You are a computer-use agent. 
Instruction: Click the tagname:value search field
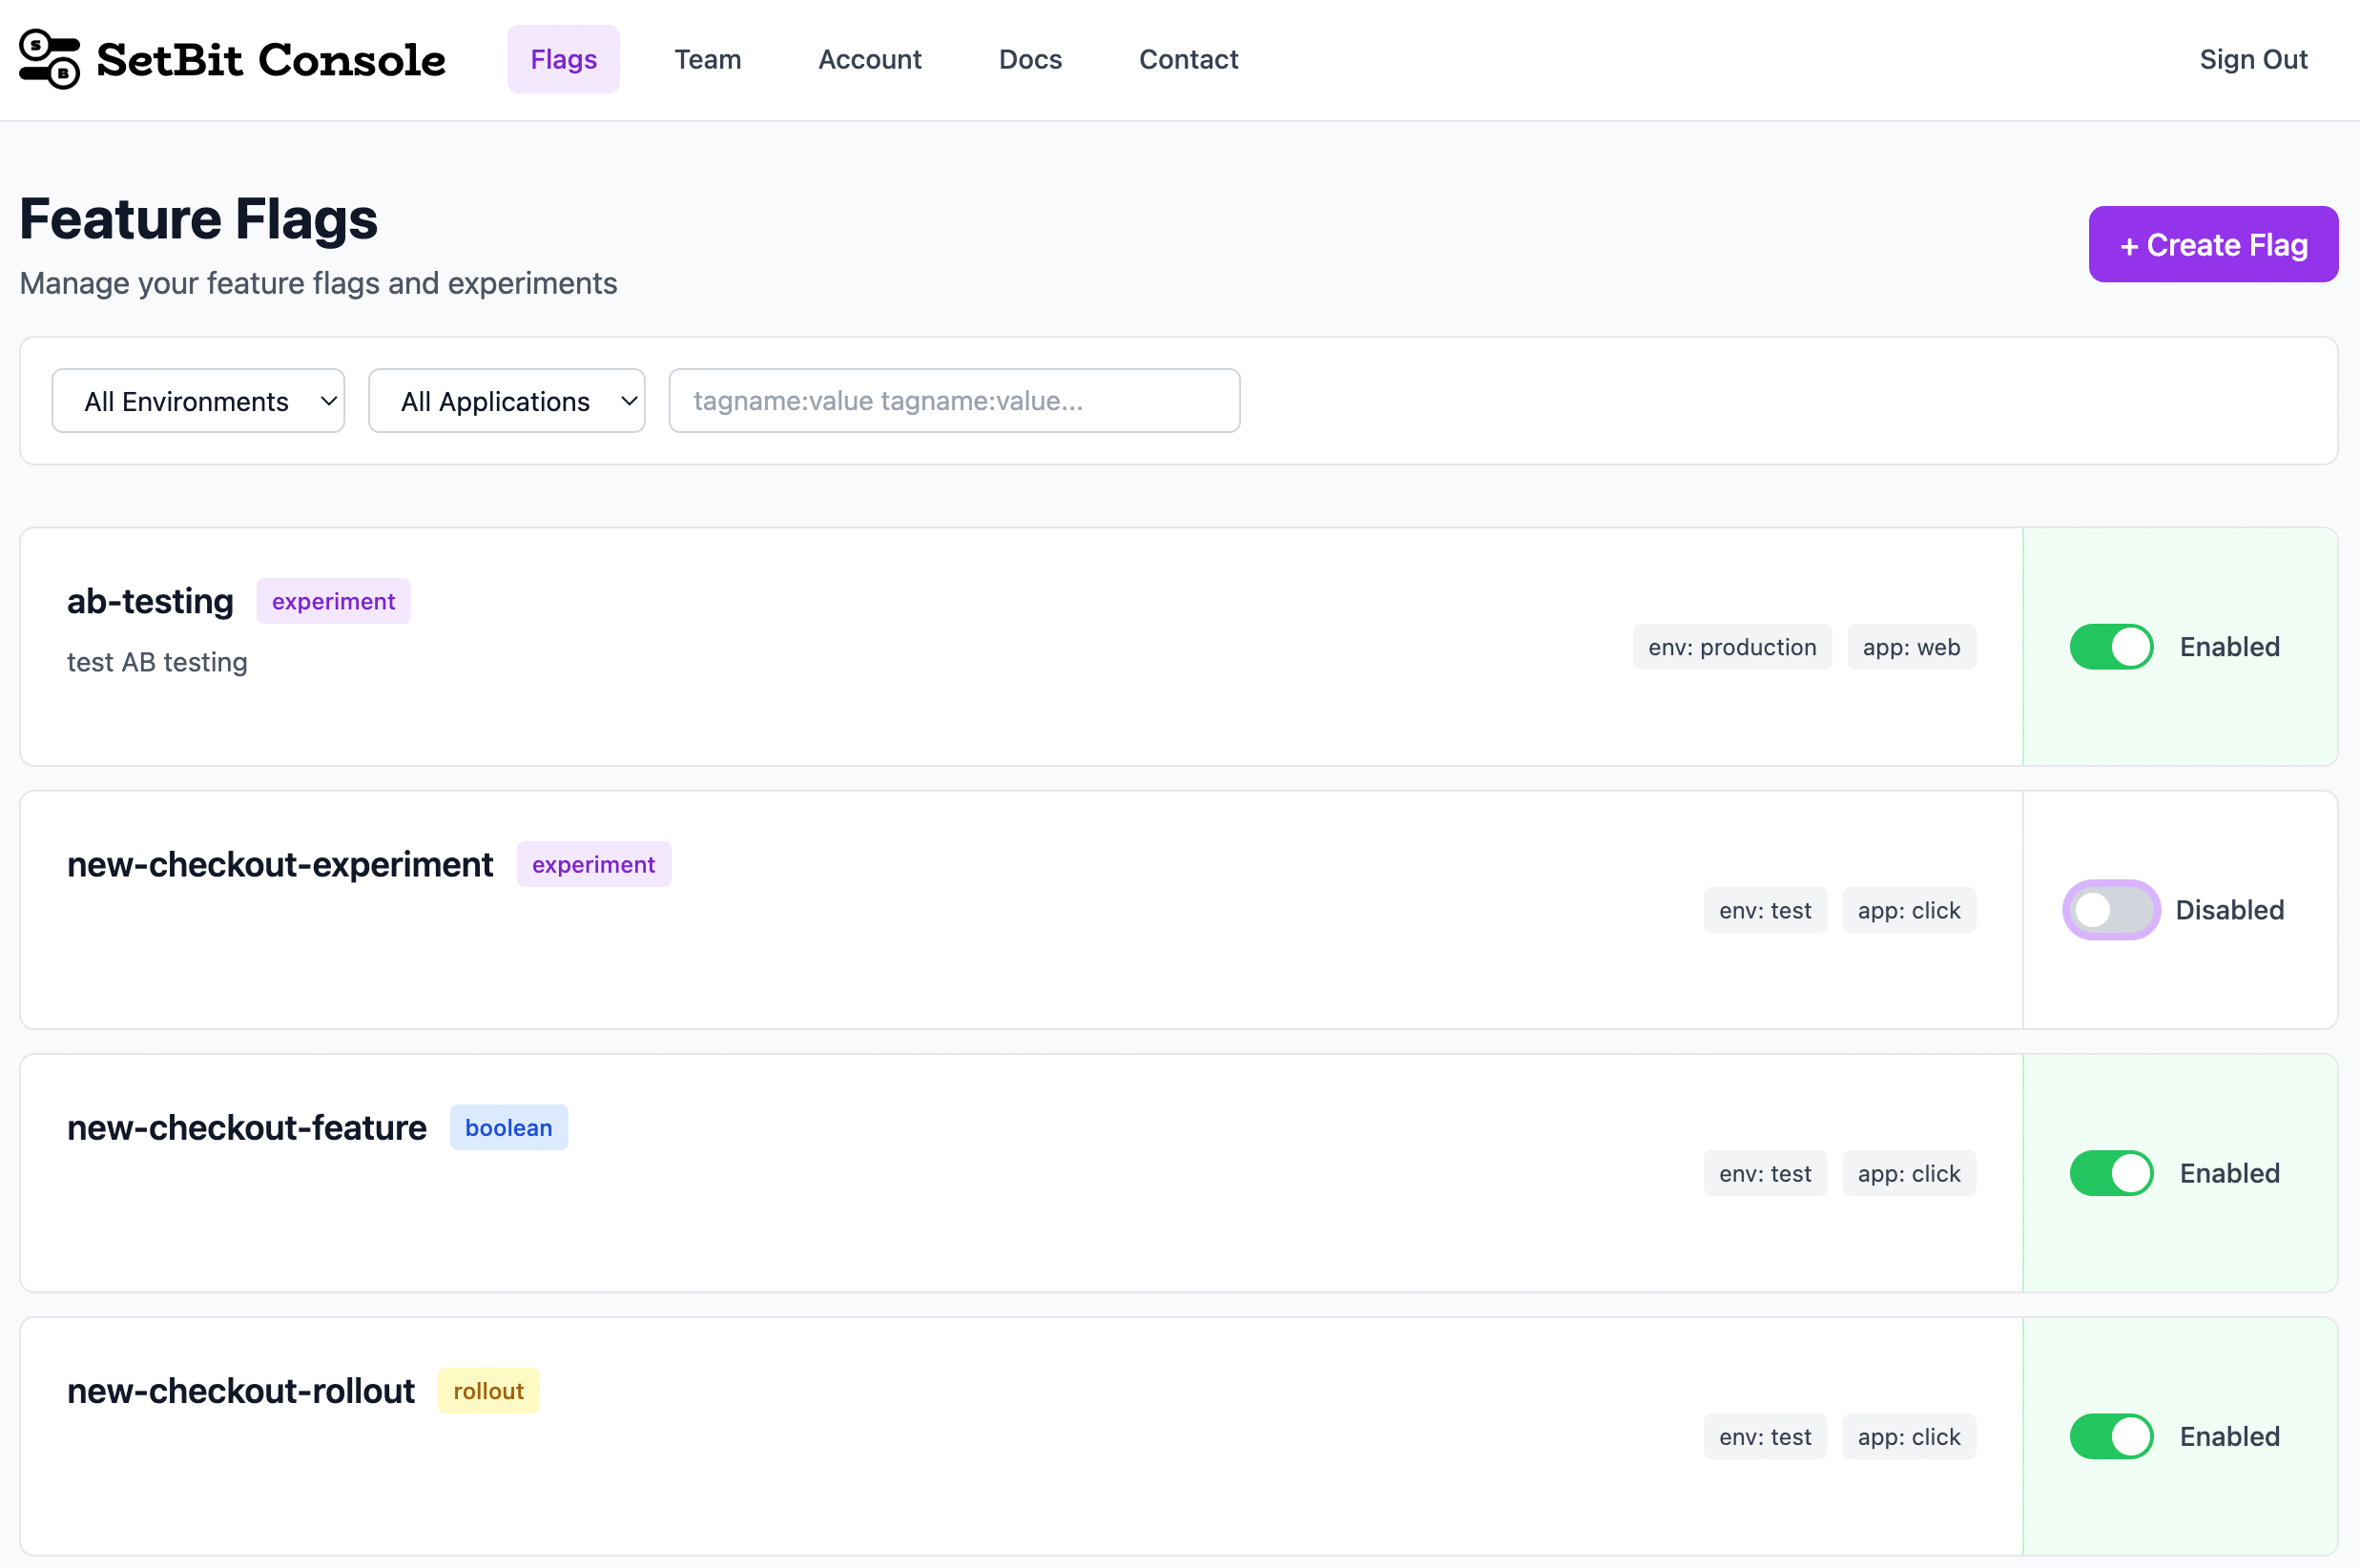tap(953, 400)
